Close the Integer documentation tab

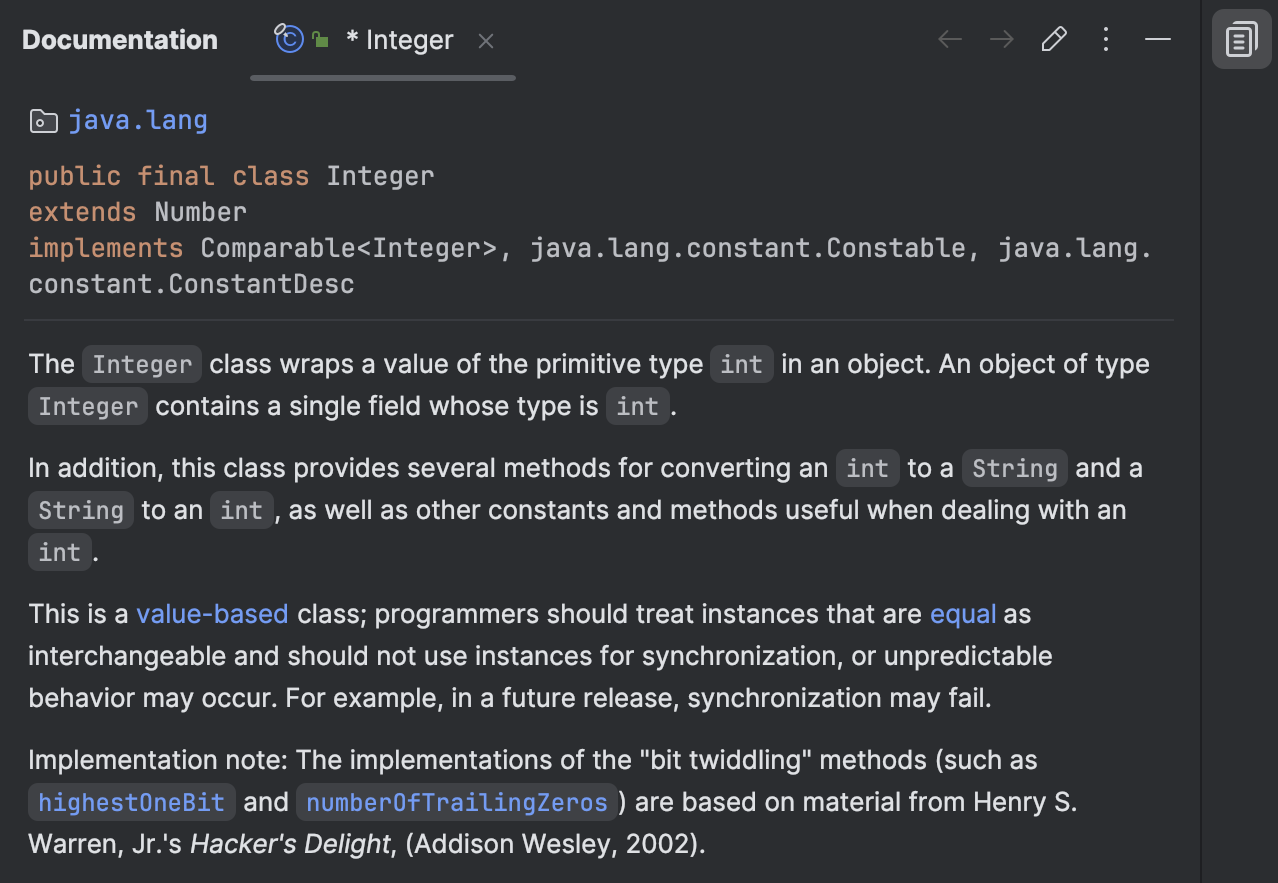coord(485,40)
